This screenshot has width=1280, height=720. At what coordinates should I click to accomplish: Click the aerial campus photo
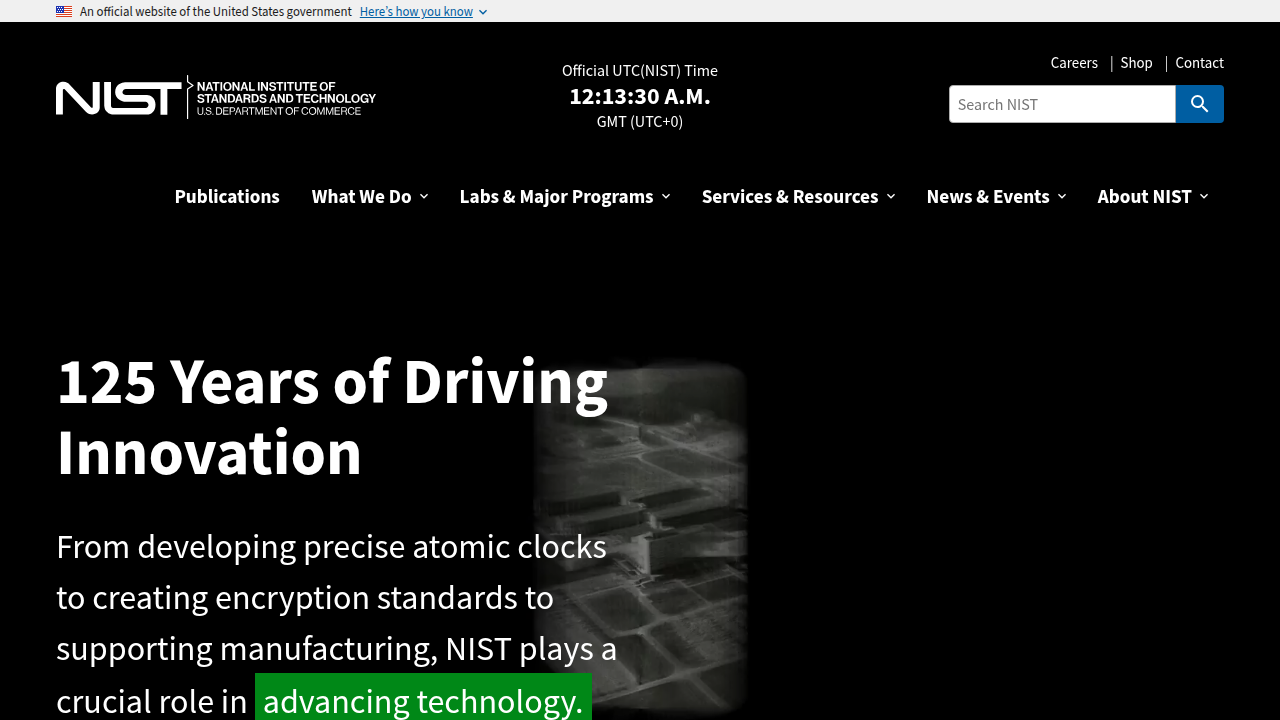pos(641,540)
